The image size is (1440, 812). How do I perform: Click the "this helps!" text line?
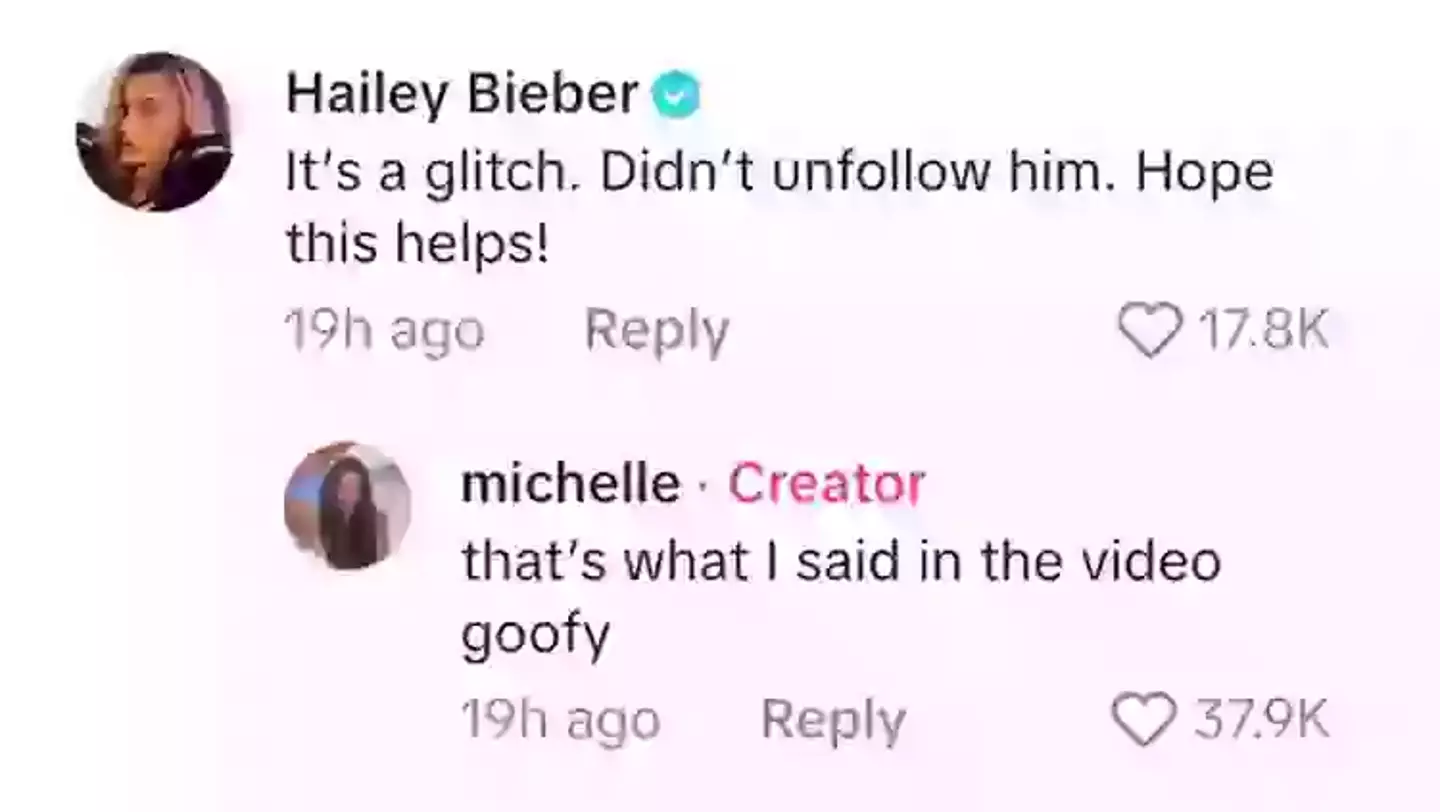[x=418, y=242]
